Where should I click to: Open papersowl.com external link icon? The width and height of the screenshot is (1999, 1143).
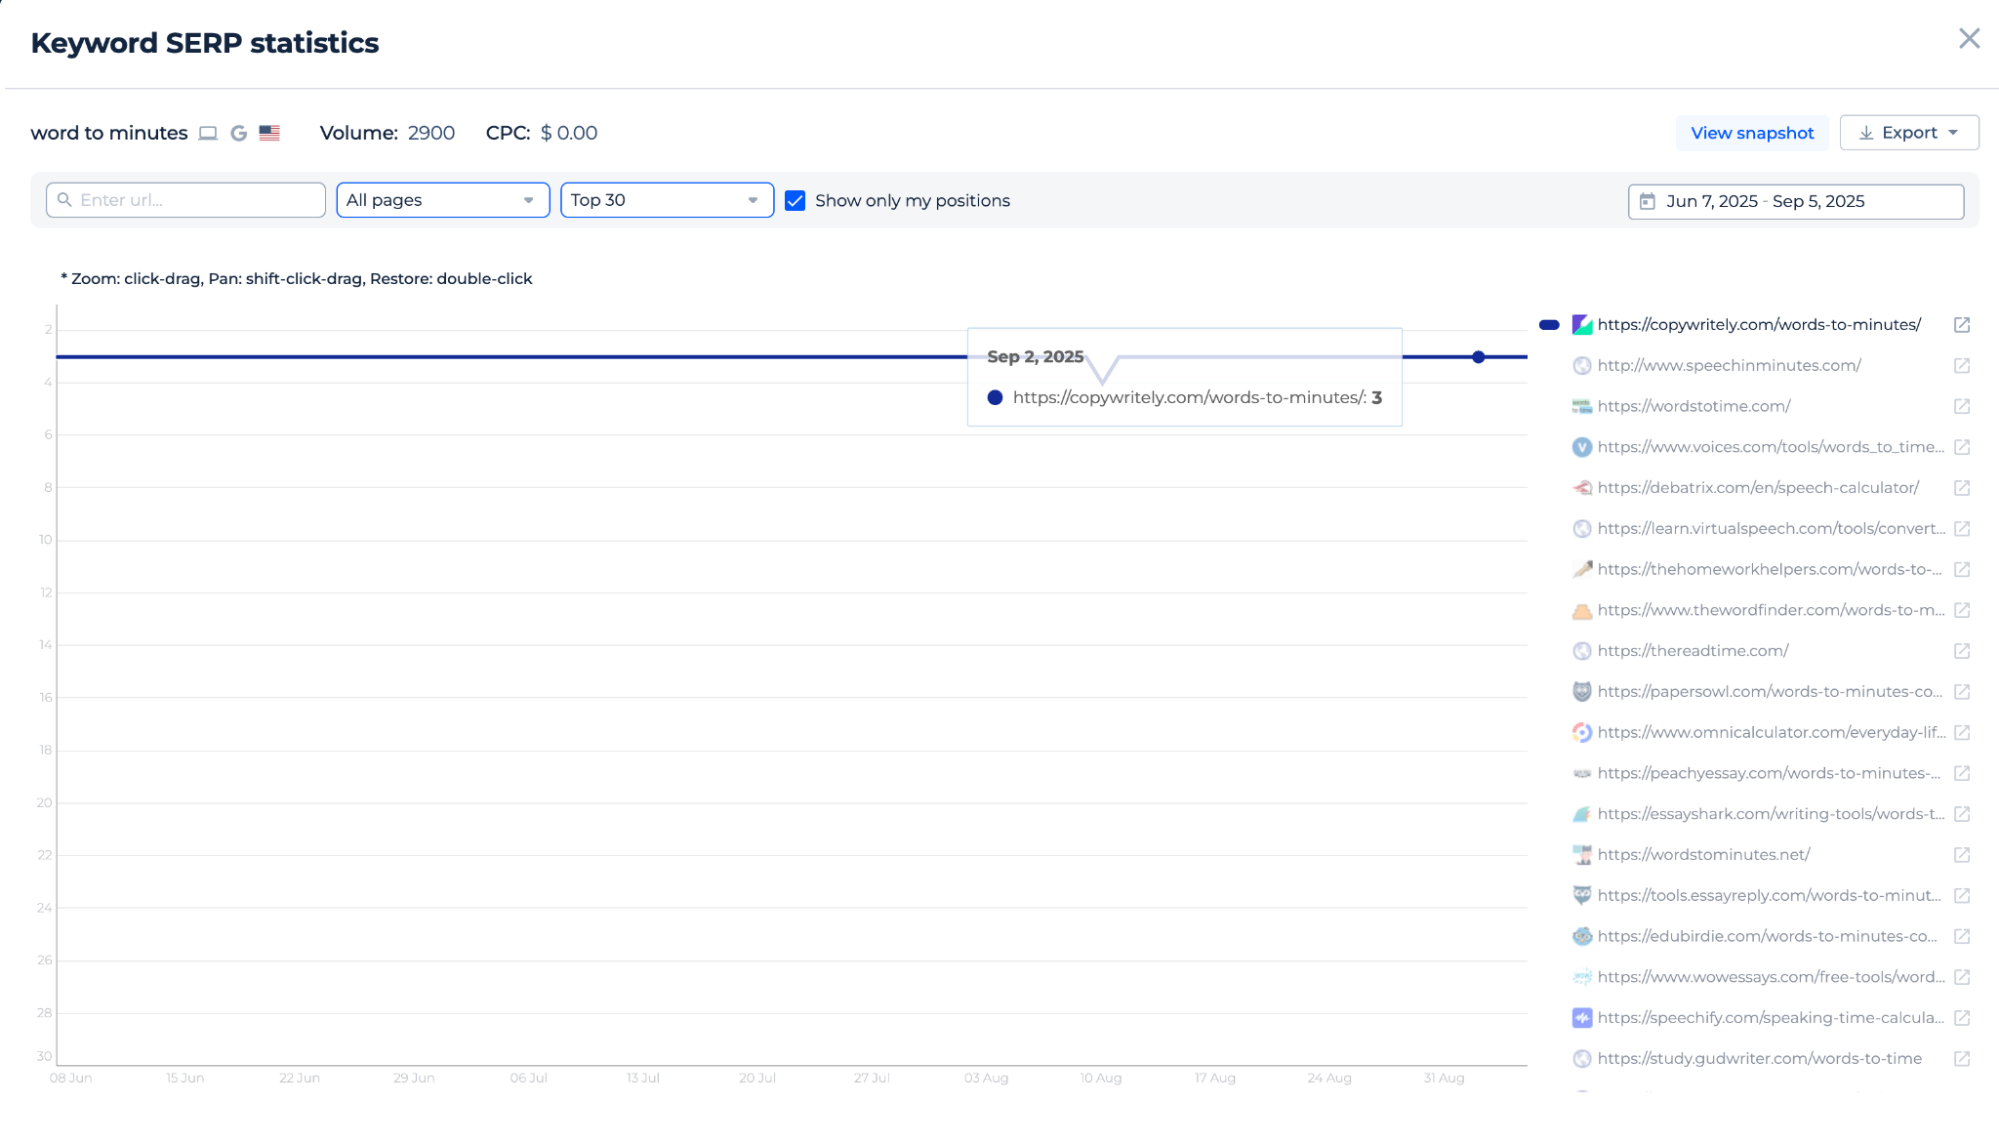point(1962,692)
